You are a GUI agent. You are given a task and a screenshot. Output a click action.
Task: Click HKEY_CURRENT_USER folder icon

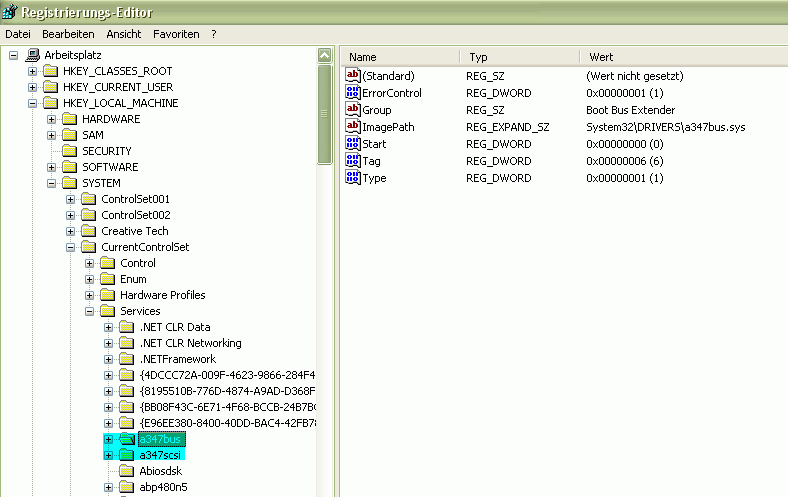tap(51, 87)
